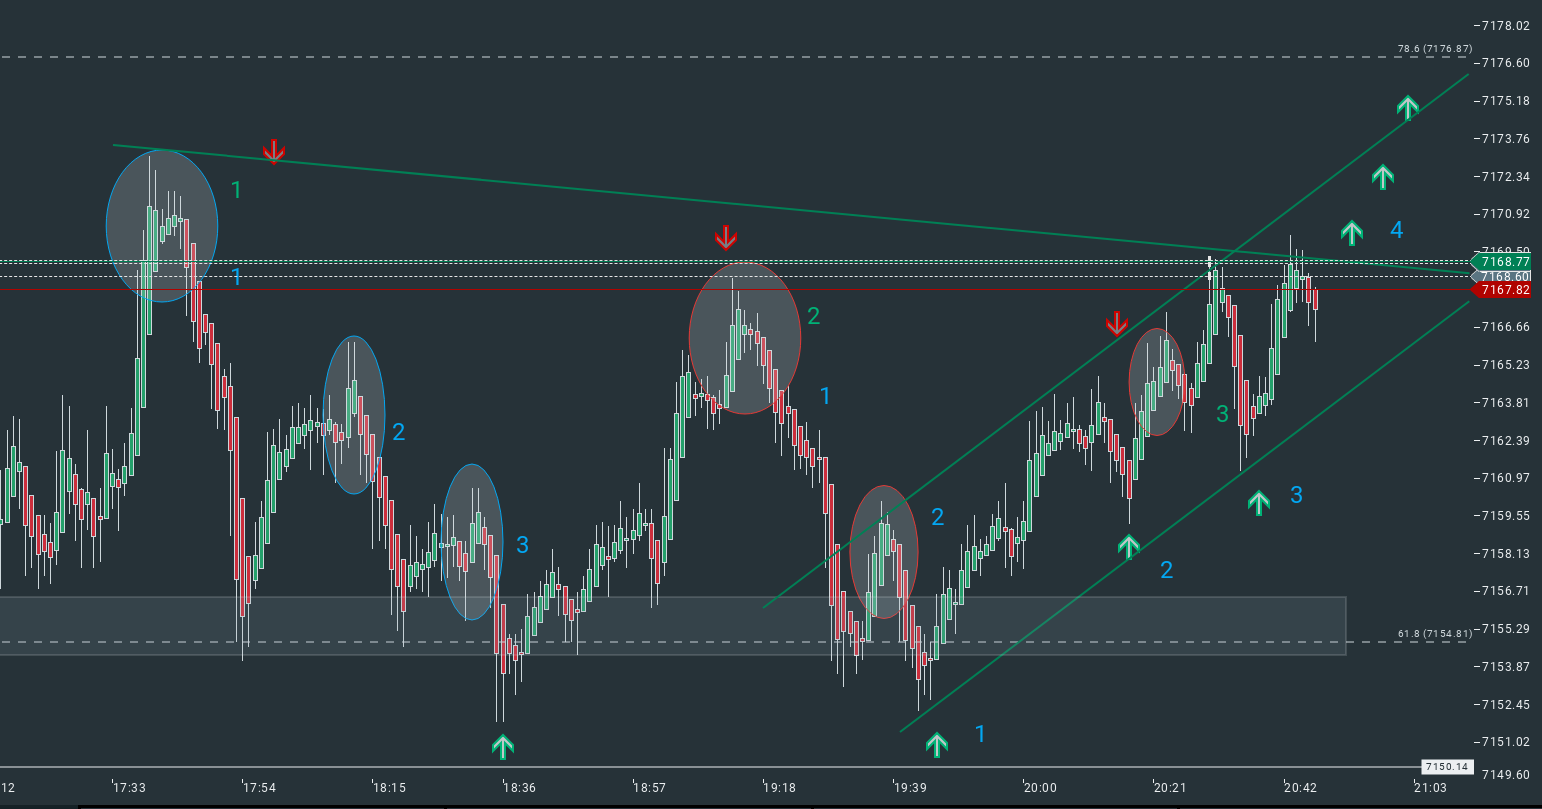
Task: Click the 17:54 time axis label
Action: click(x=259, y=788)
